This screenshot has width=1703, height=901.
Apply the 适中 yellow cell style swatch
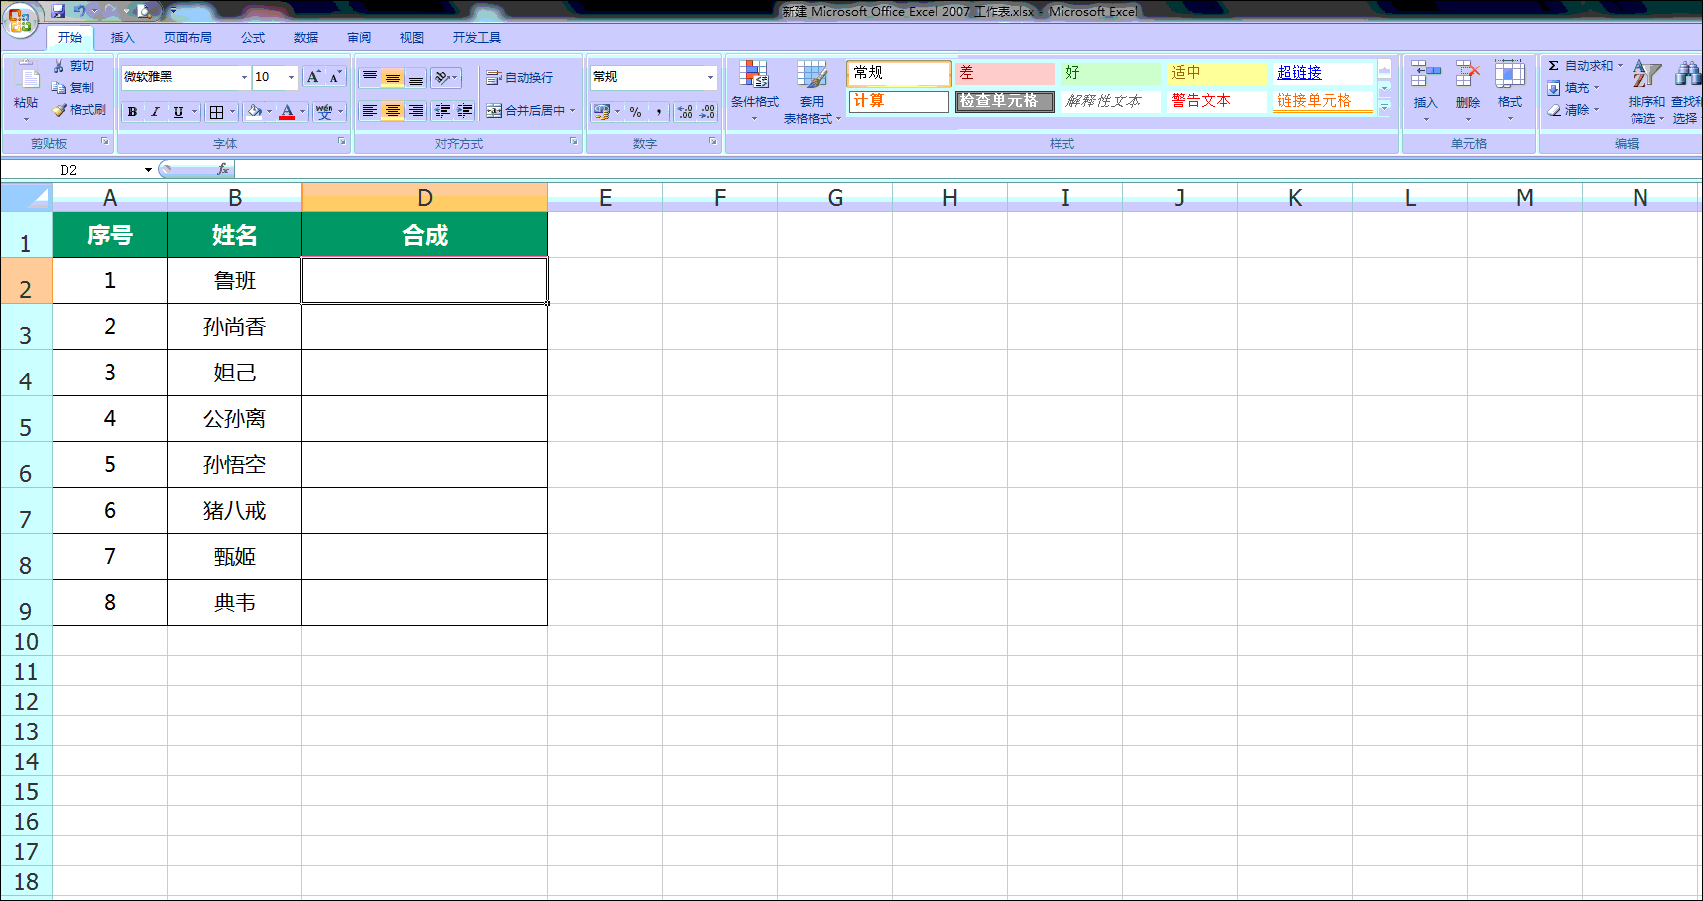(x=1217, y=73)
